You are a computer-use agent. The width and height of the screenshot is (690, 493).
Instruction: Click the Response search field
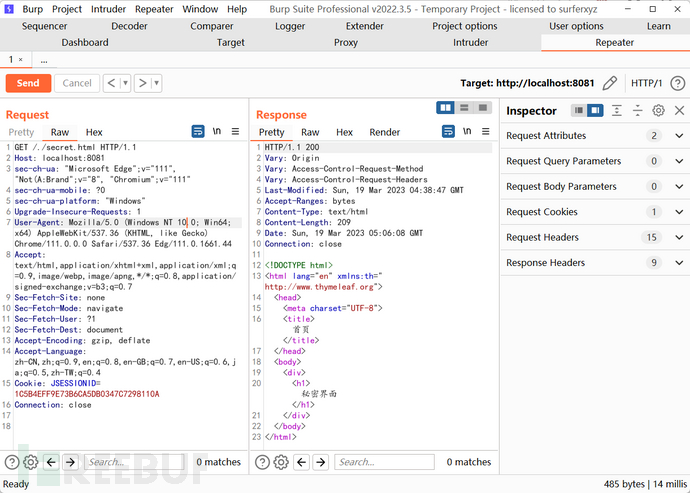point(384,462)
